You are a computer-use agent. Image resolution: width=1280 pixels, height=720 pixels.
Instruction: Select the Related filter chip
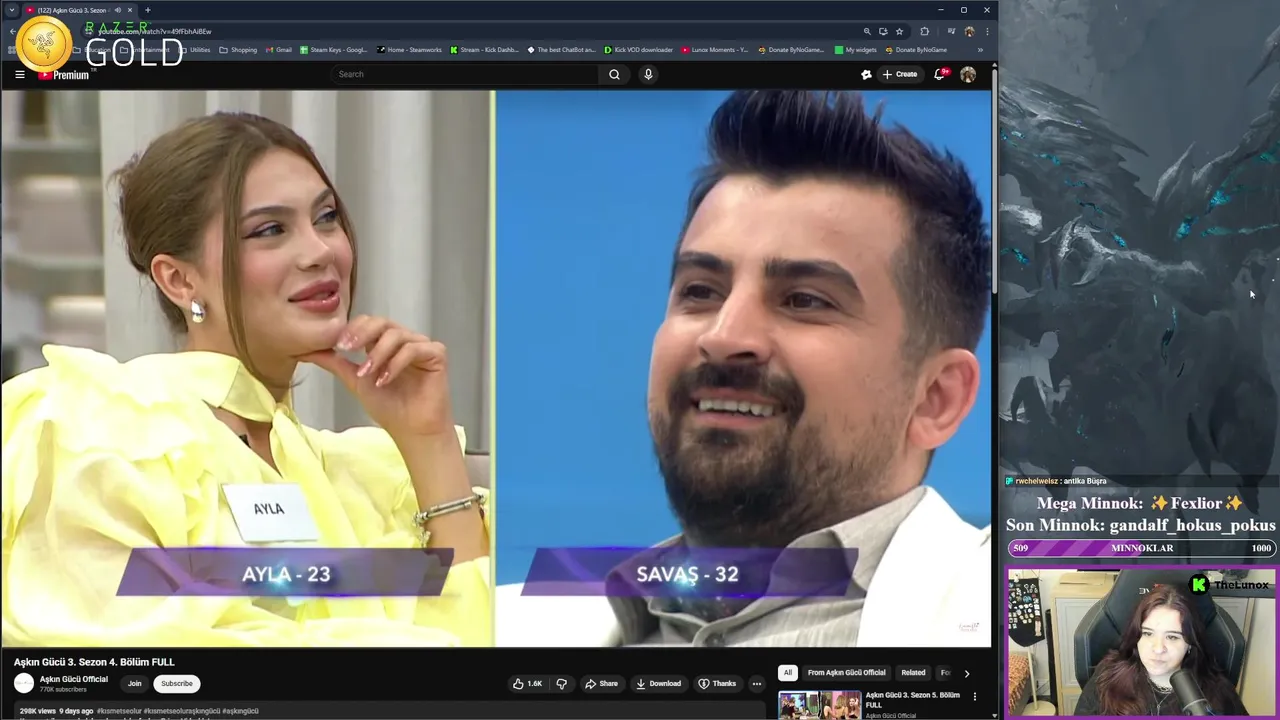tap(913, 673)
